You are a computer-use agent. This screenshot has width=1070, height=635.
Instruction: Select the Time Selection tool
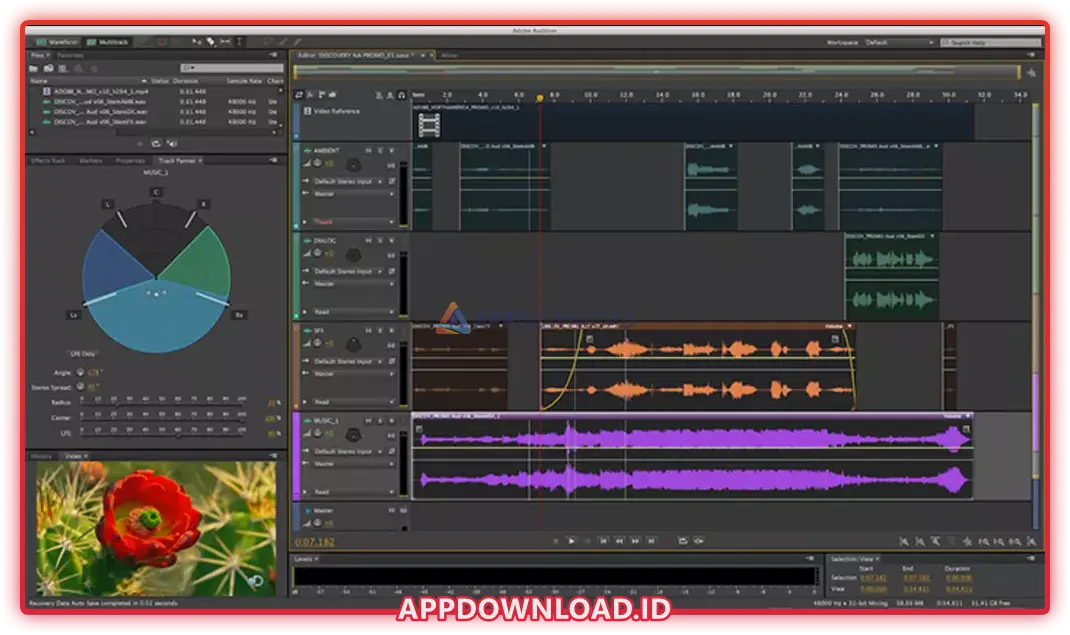(x=239, y=42)
